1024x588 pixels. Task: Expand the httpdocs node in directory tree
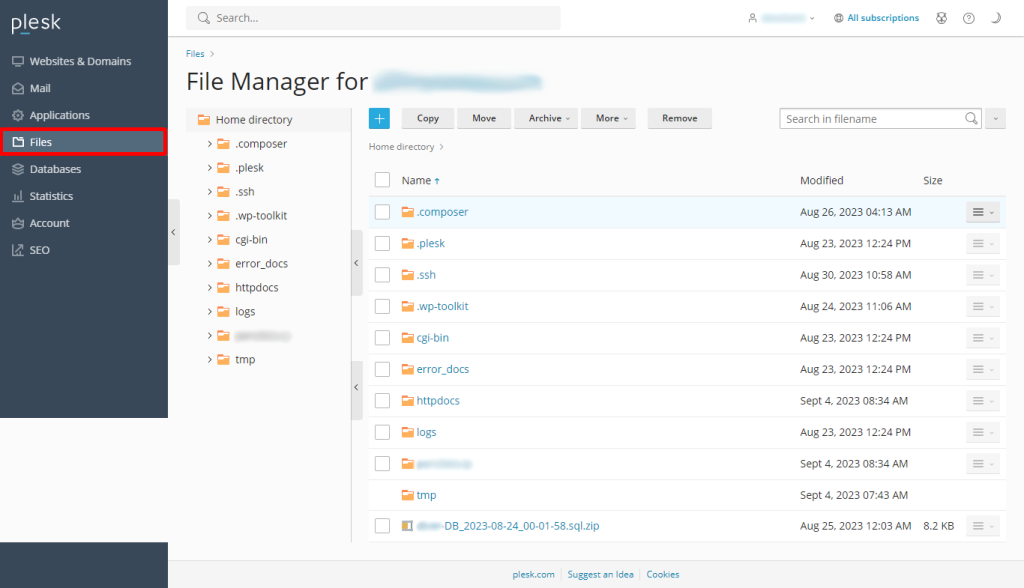click(210, 288)
